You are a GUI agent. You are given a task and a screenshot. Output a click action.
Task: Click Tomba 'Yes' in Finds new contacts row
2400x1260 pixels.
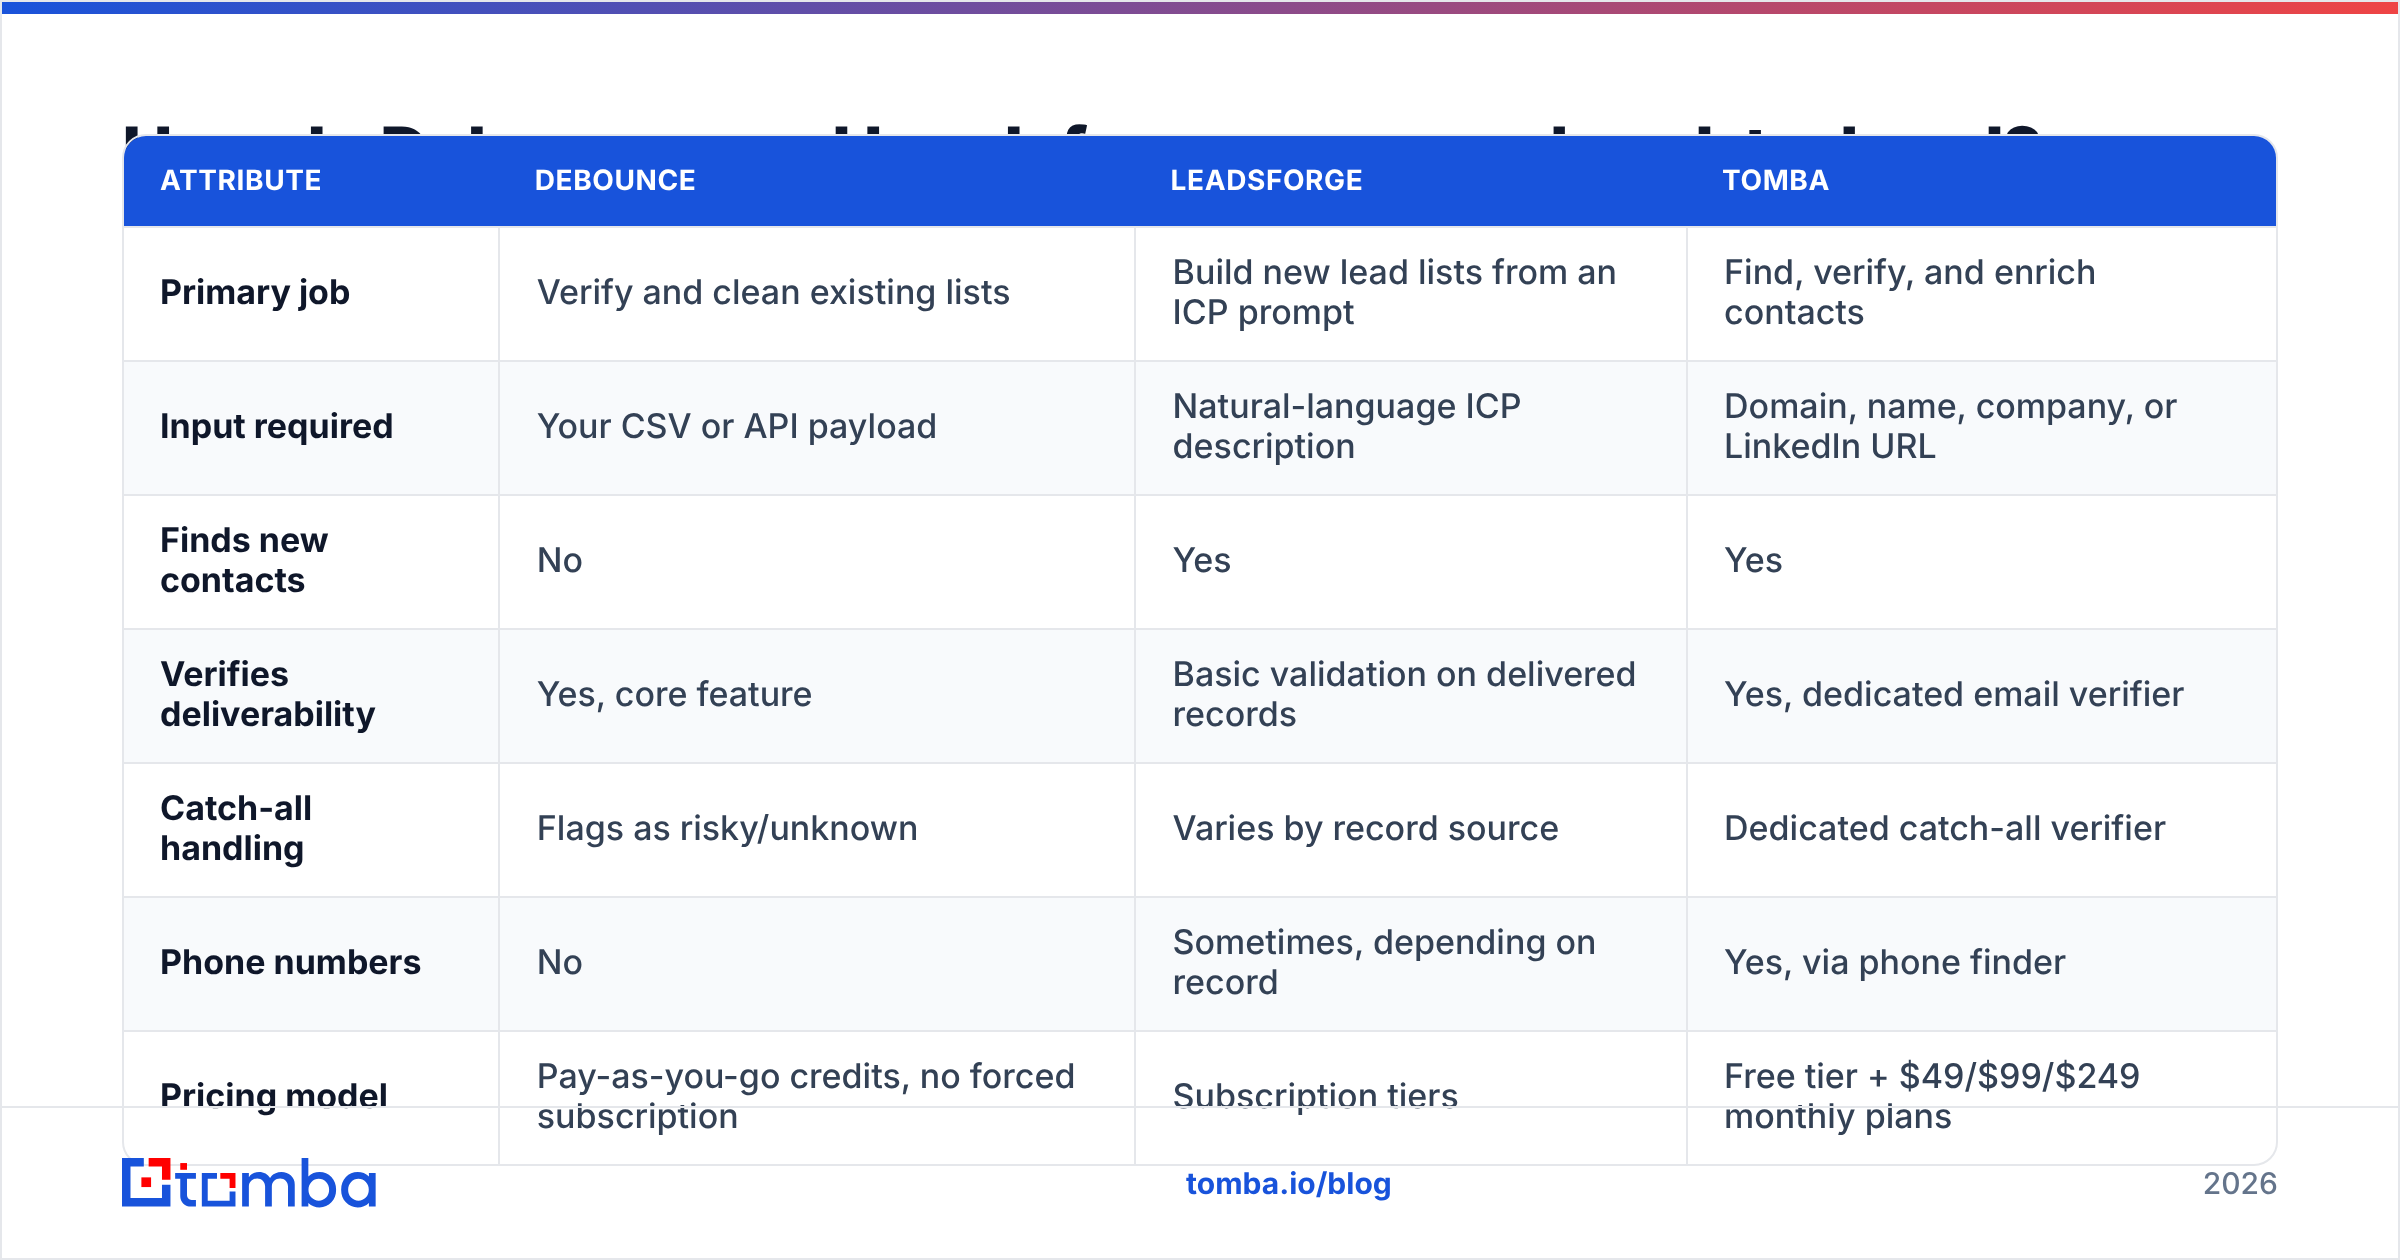(1753, 560)
